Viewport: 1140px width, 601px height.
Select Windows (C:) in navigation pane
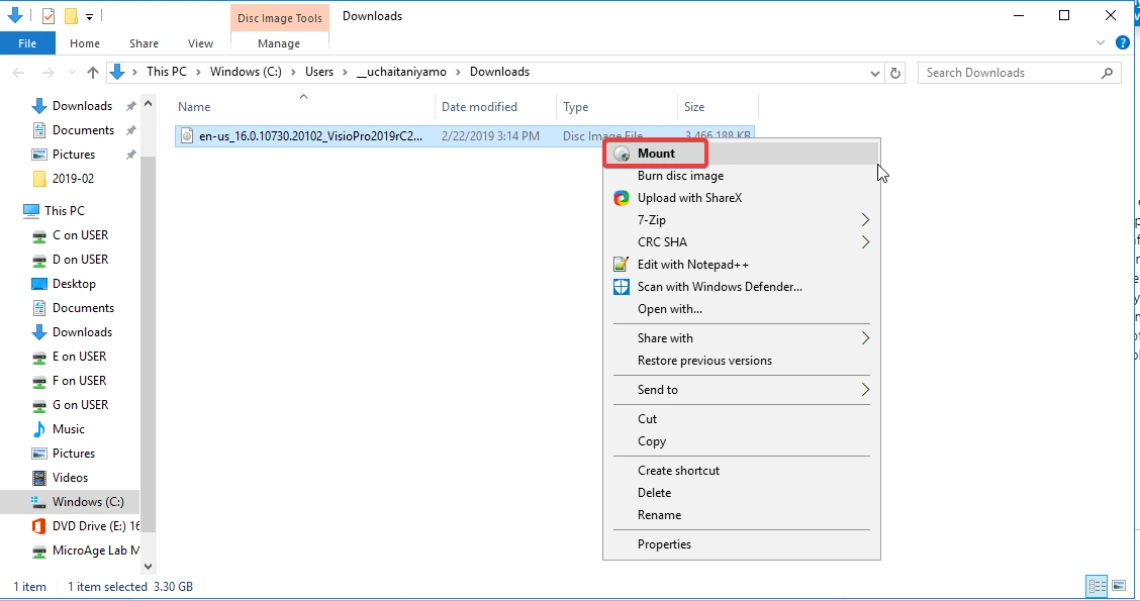tap(70, 502)
